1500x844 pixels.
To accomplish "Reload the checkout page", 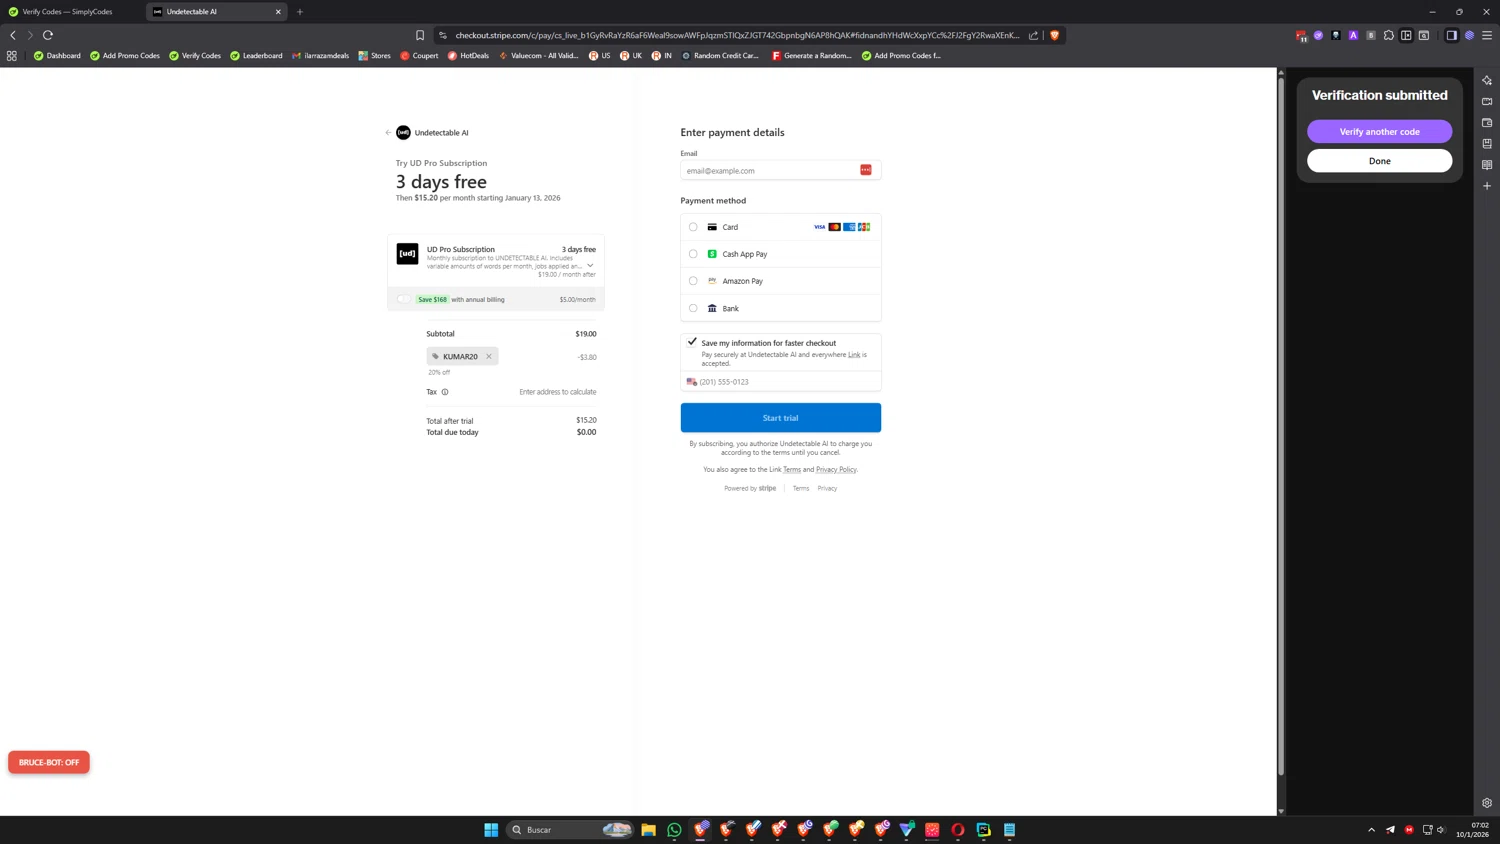I will pyautogui.click(x=48, y=35).
